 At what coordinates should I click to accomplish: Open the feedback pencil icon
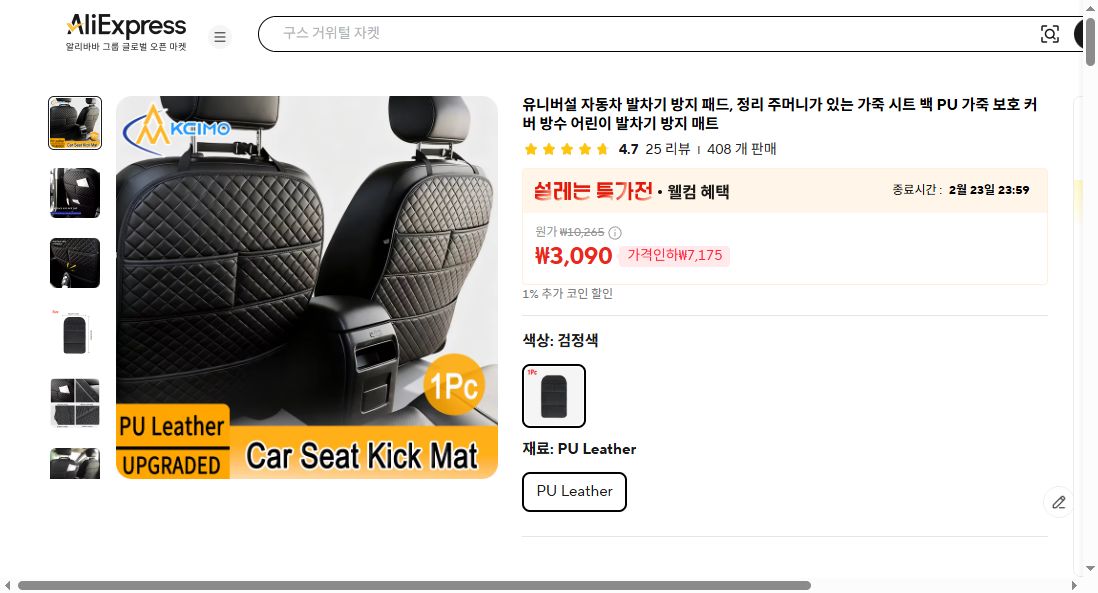1059,502
